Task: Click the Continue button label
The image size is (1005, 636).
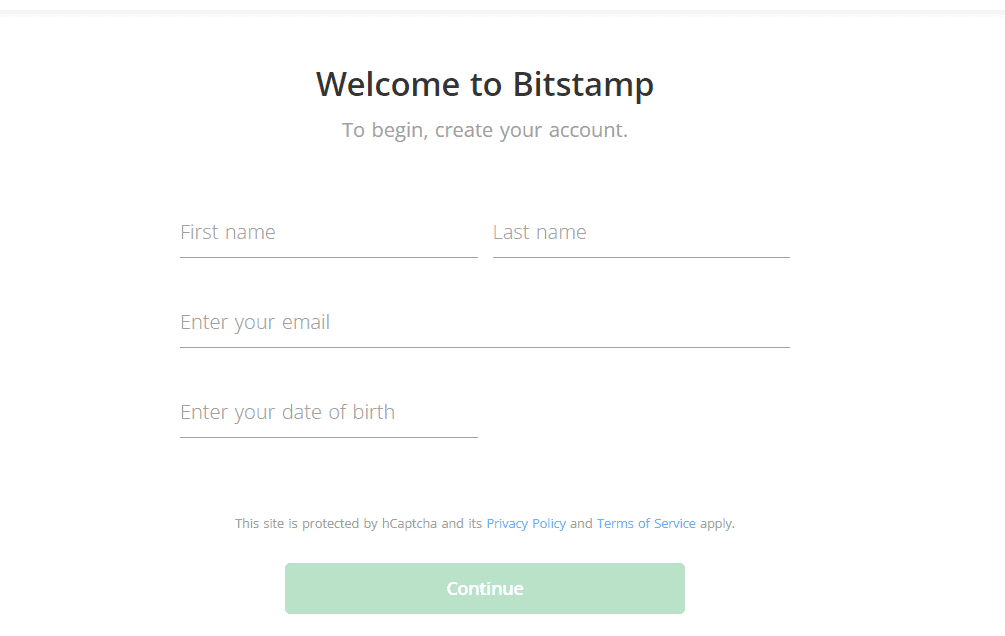Action: point(484,588)
